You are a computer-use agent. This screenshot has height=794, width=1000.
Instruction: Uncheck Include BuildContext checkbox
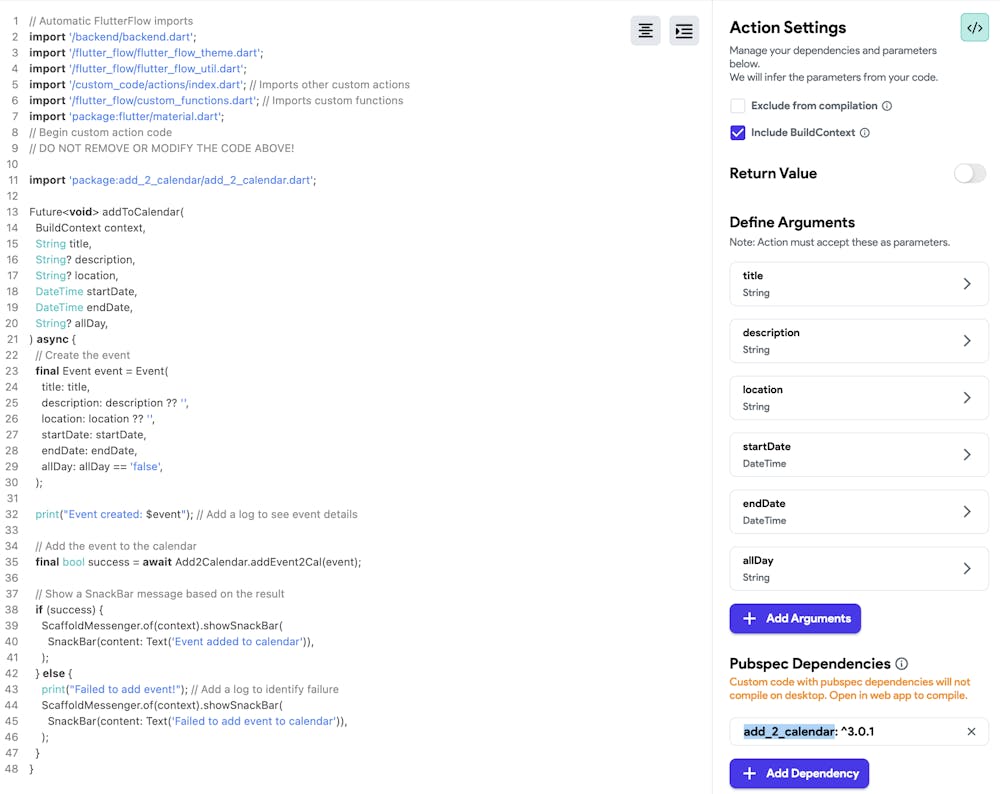(738, 133)
